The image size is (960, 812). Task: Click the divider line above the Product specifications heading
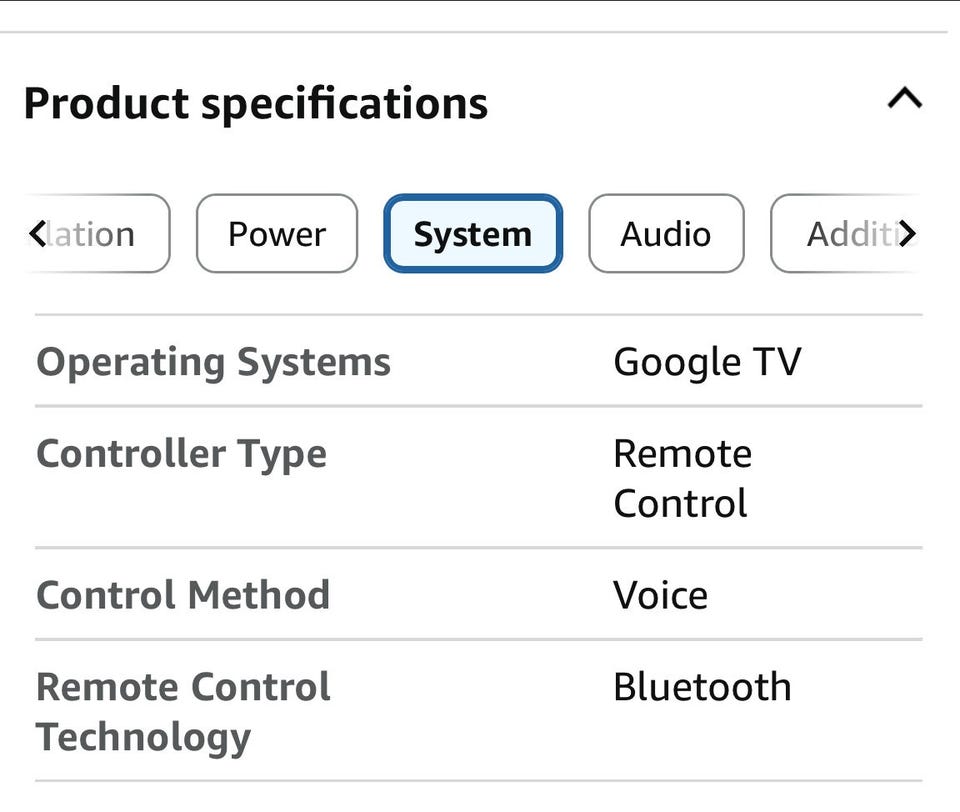point(480,32)
